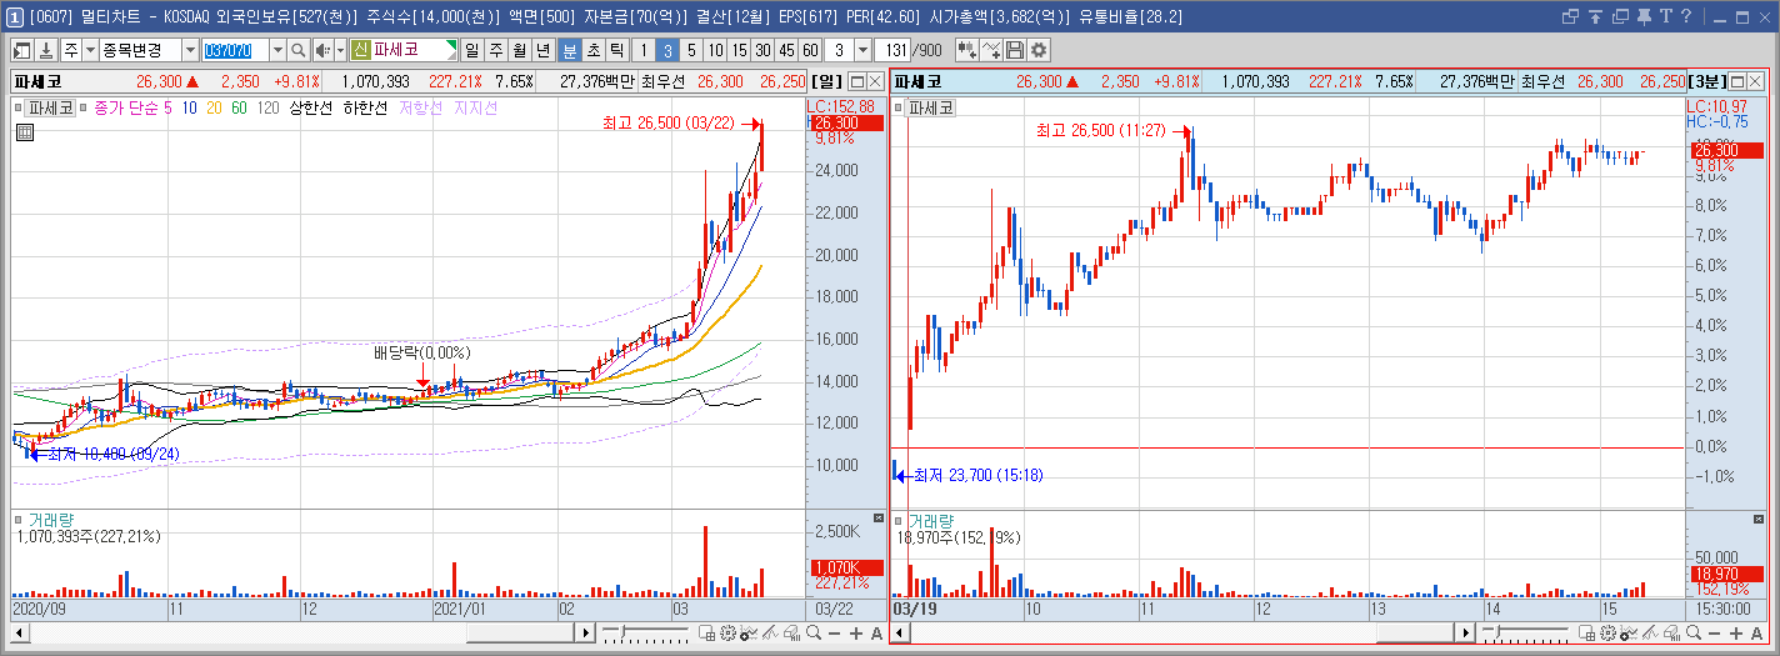Viewport: 1780px width, 656px height.
Task: Click the speaker sound icon in toolbar
Action: pyautogui.click(x=322, y=50)
